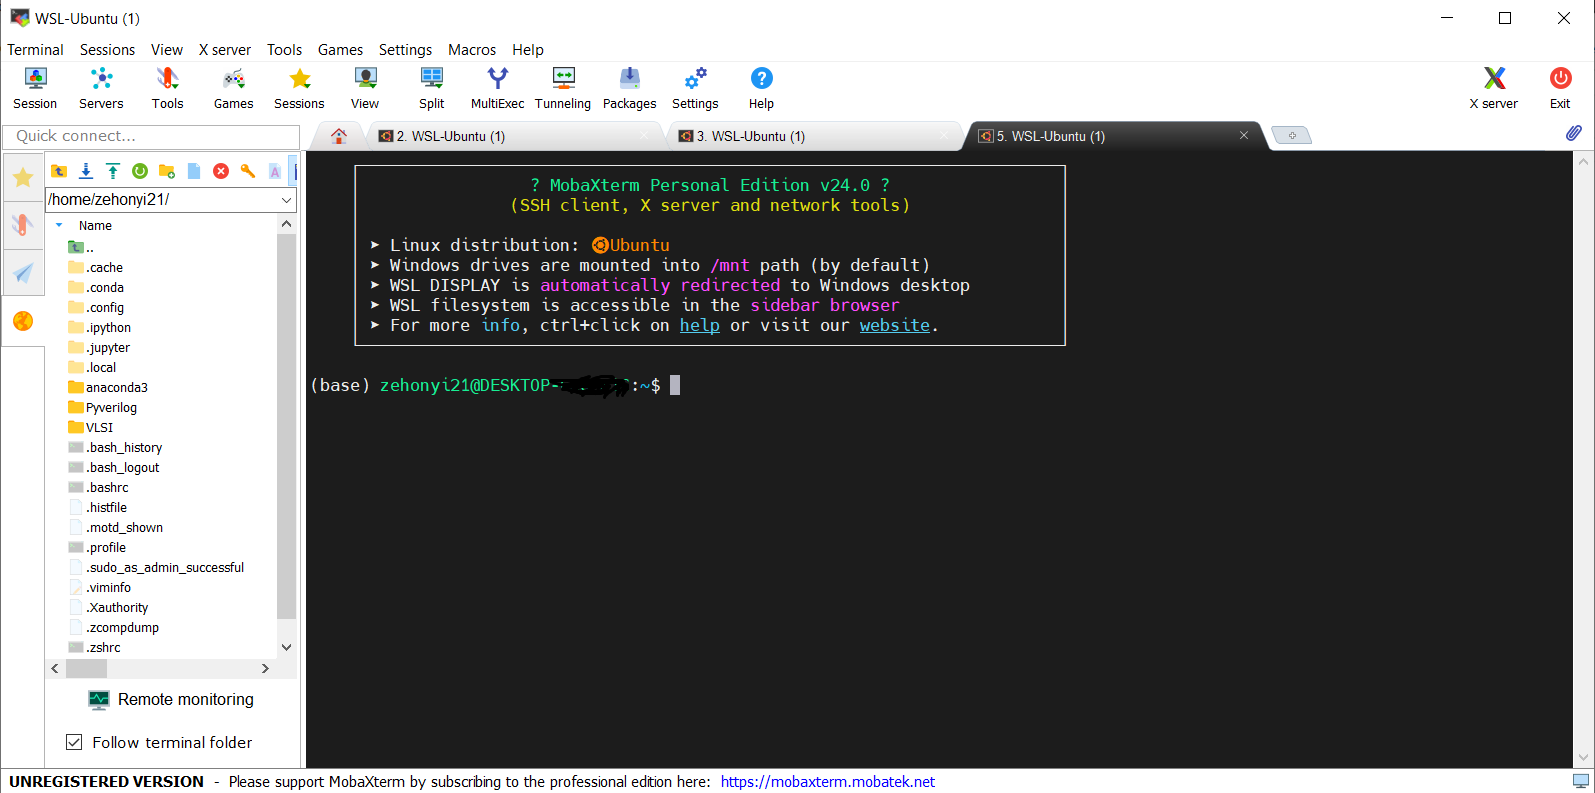Screen dimensions: 1595x793
Task: Click the red delete file icon
Action: point(221,171)
